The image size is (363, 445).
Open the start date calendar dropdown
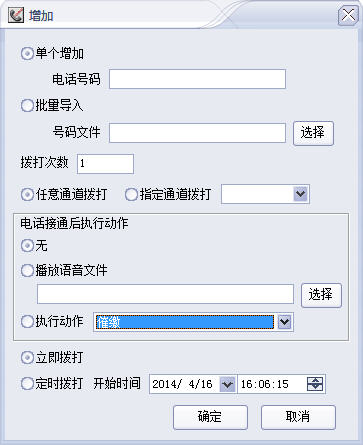point(227,384)
